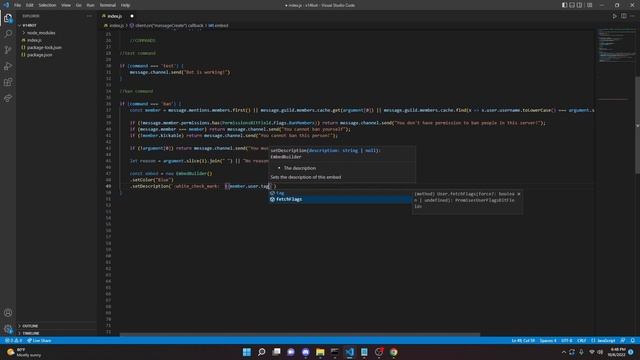Open the File menu
Viewport: 640px width, 360px height.
17,5
